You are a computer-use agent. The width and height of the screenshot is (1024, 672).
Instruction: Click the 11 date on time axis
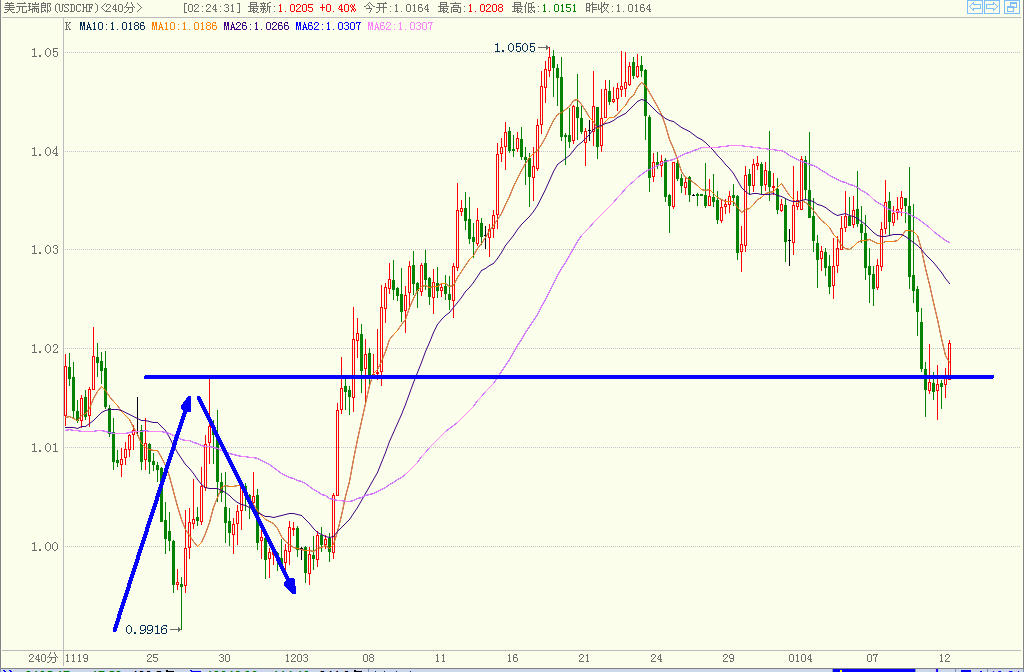pos(440,658)
